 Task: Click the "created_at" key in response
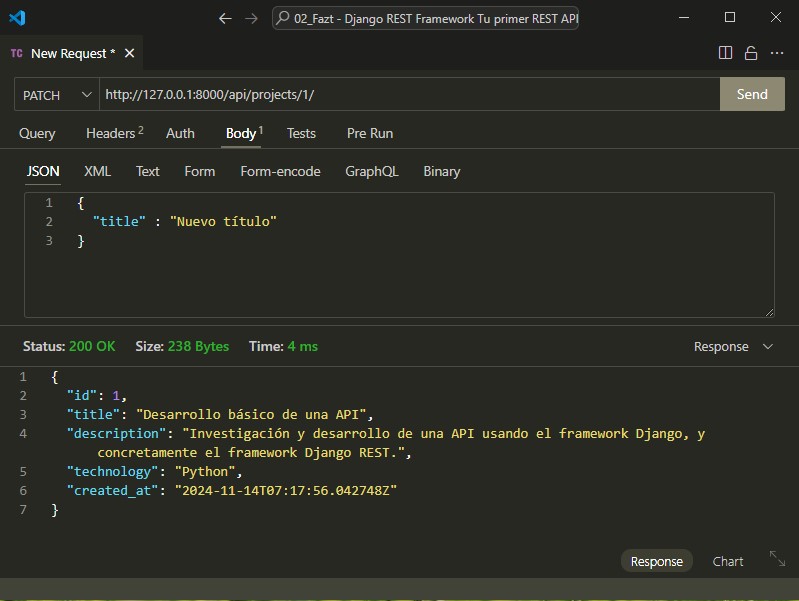pos(113,490)
